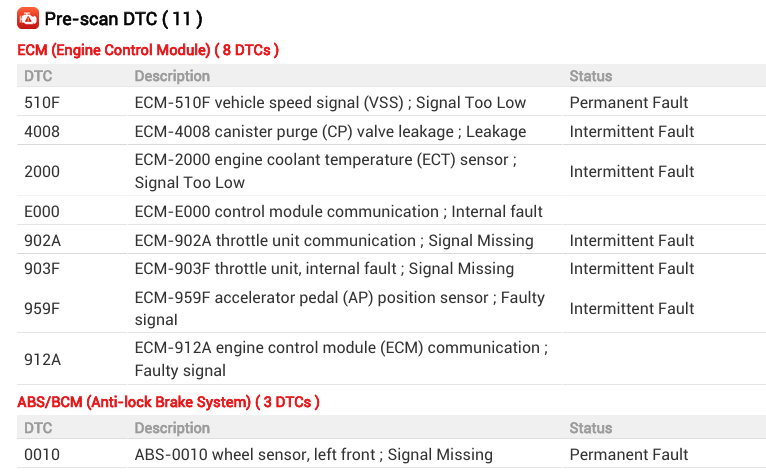Click Intermittent Fault status for code 4008
The width and height of the screenshot is (766, 474).
point(632,131)
